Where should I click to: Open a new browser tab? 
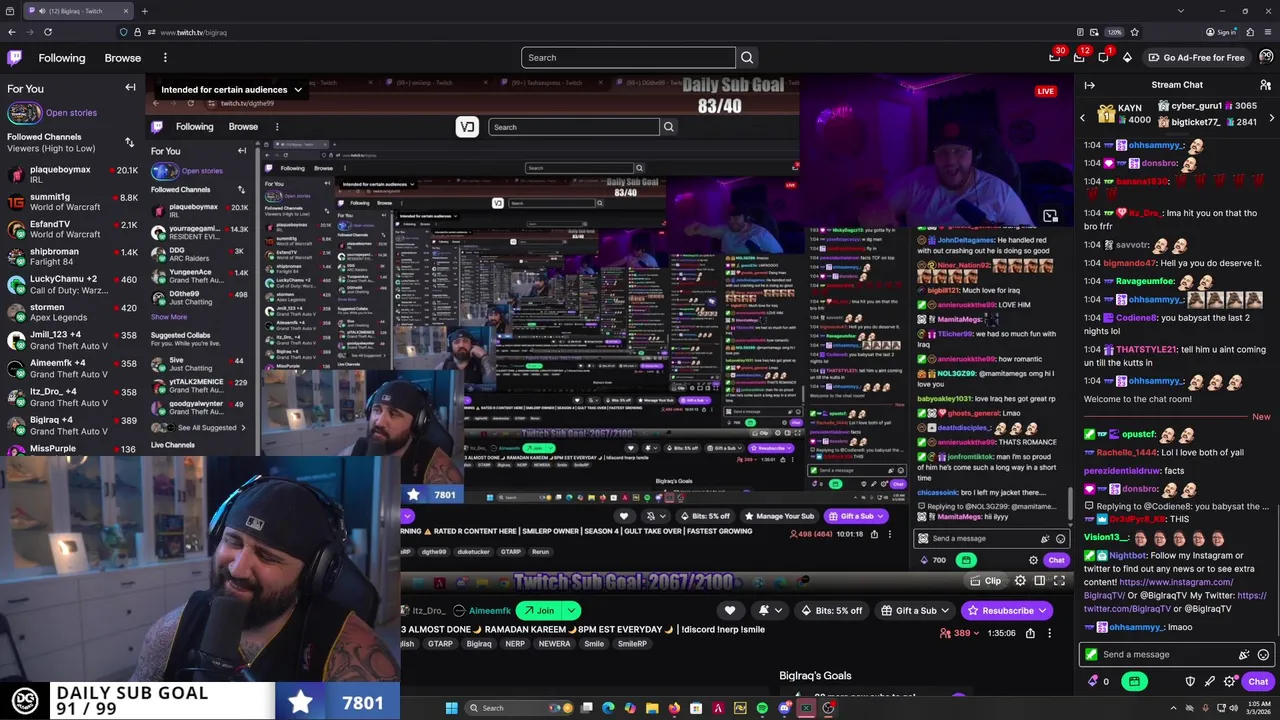click(x=145, y=11)
